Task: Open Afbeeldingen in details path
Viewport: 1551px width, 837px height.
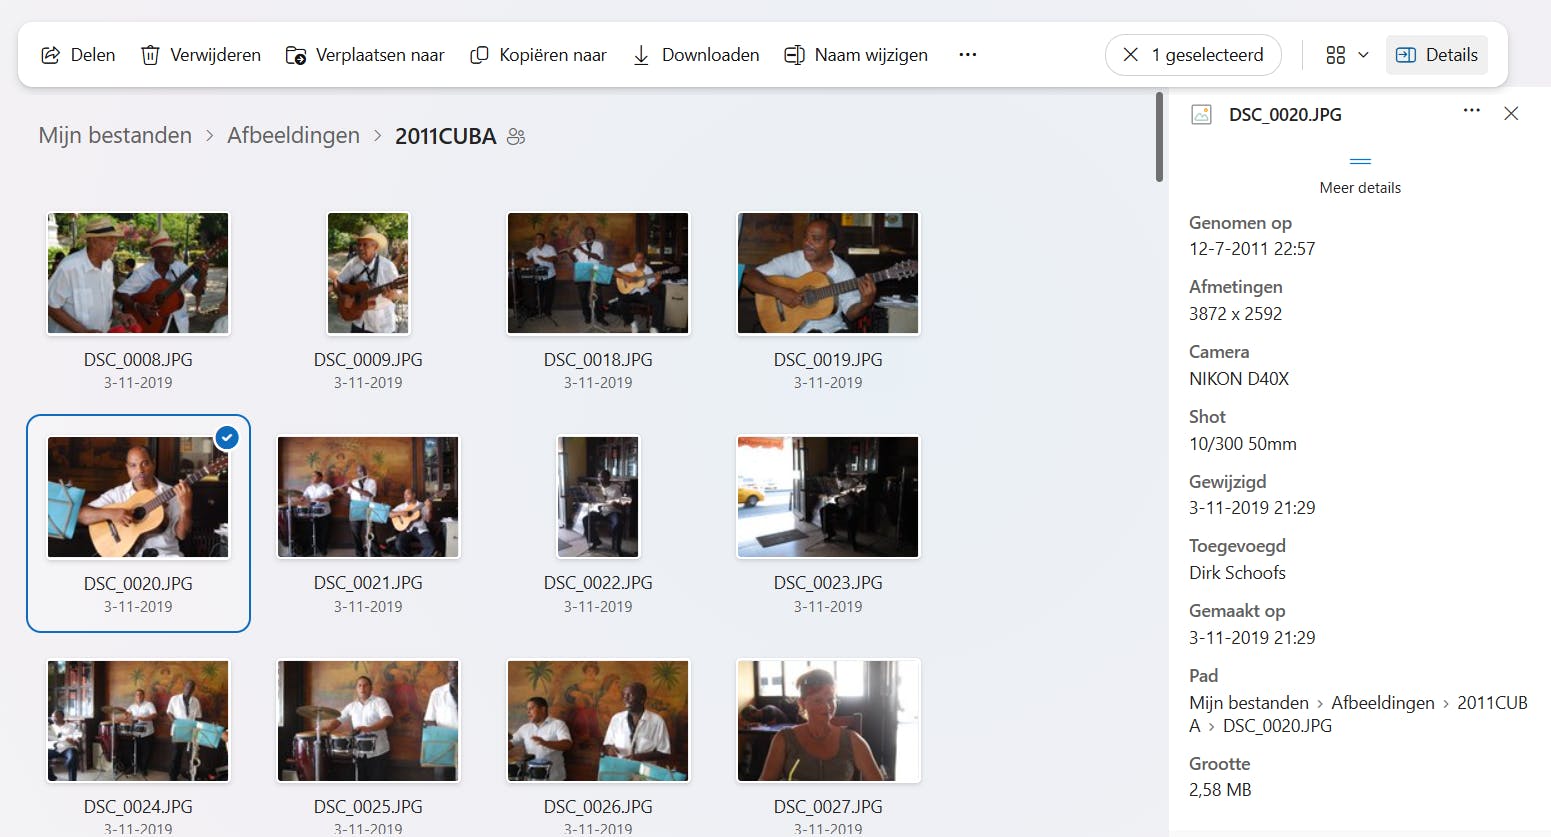Action: [x=1383, y=703]
